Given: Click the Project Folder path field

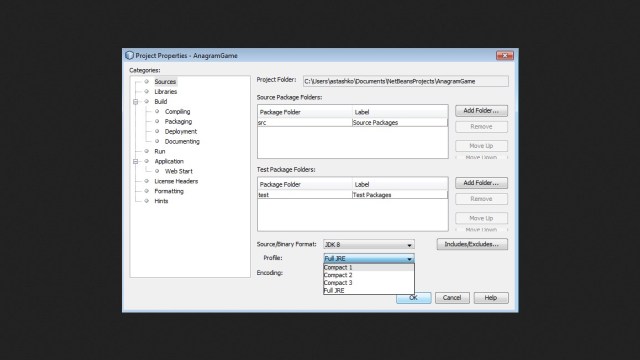Looking at the screenshot, I should pyautogui.click(x=406, y=81).
